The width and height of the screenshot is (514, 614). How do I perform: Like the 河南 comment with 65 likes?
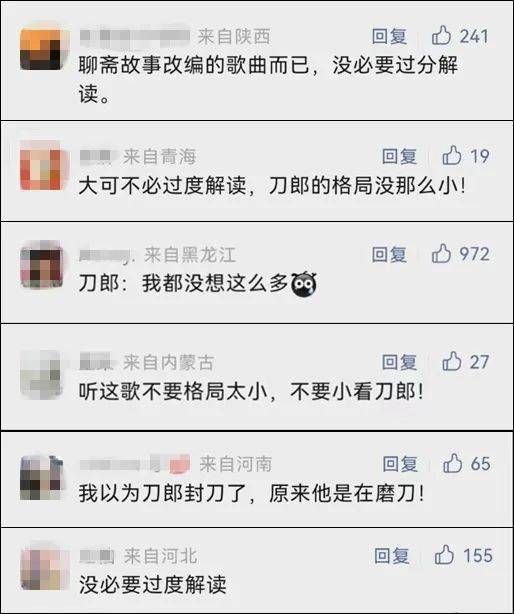click(453, 463)
